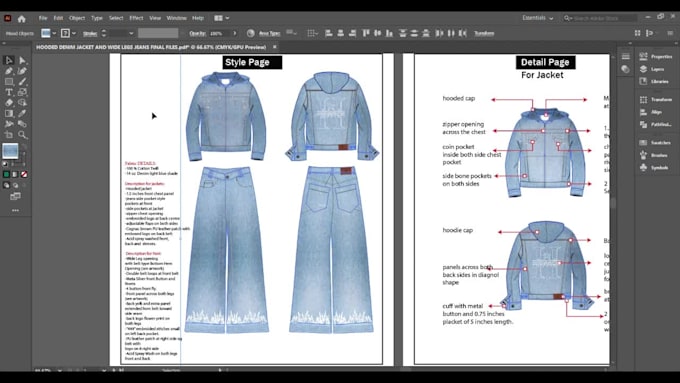Image resolution: width=680 pixels, height=383 pixels.
Task: Select the Hooded Denim Jacket document tab
Action: point(151,47)
